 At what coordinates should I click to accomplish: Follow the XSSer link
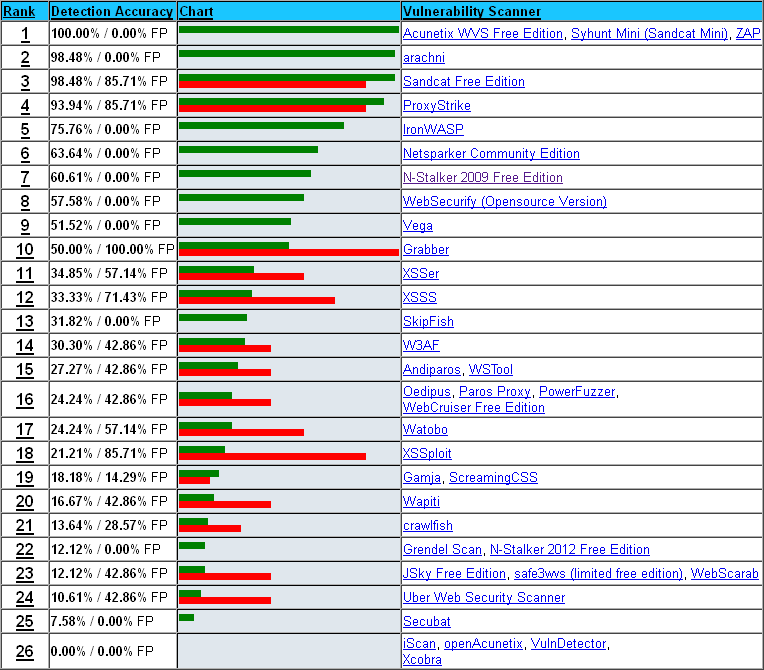coord(421,273)
